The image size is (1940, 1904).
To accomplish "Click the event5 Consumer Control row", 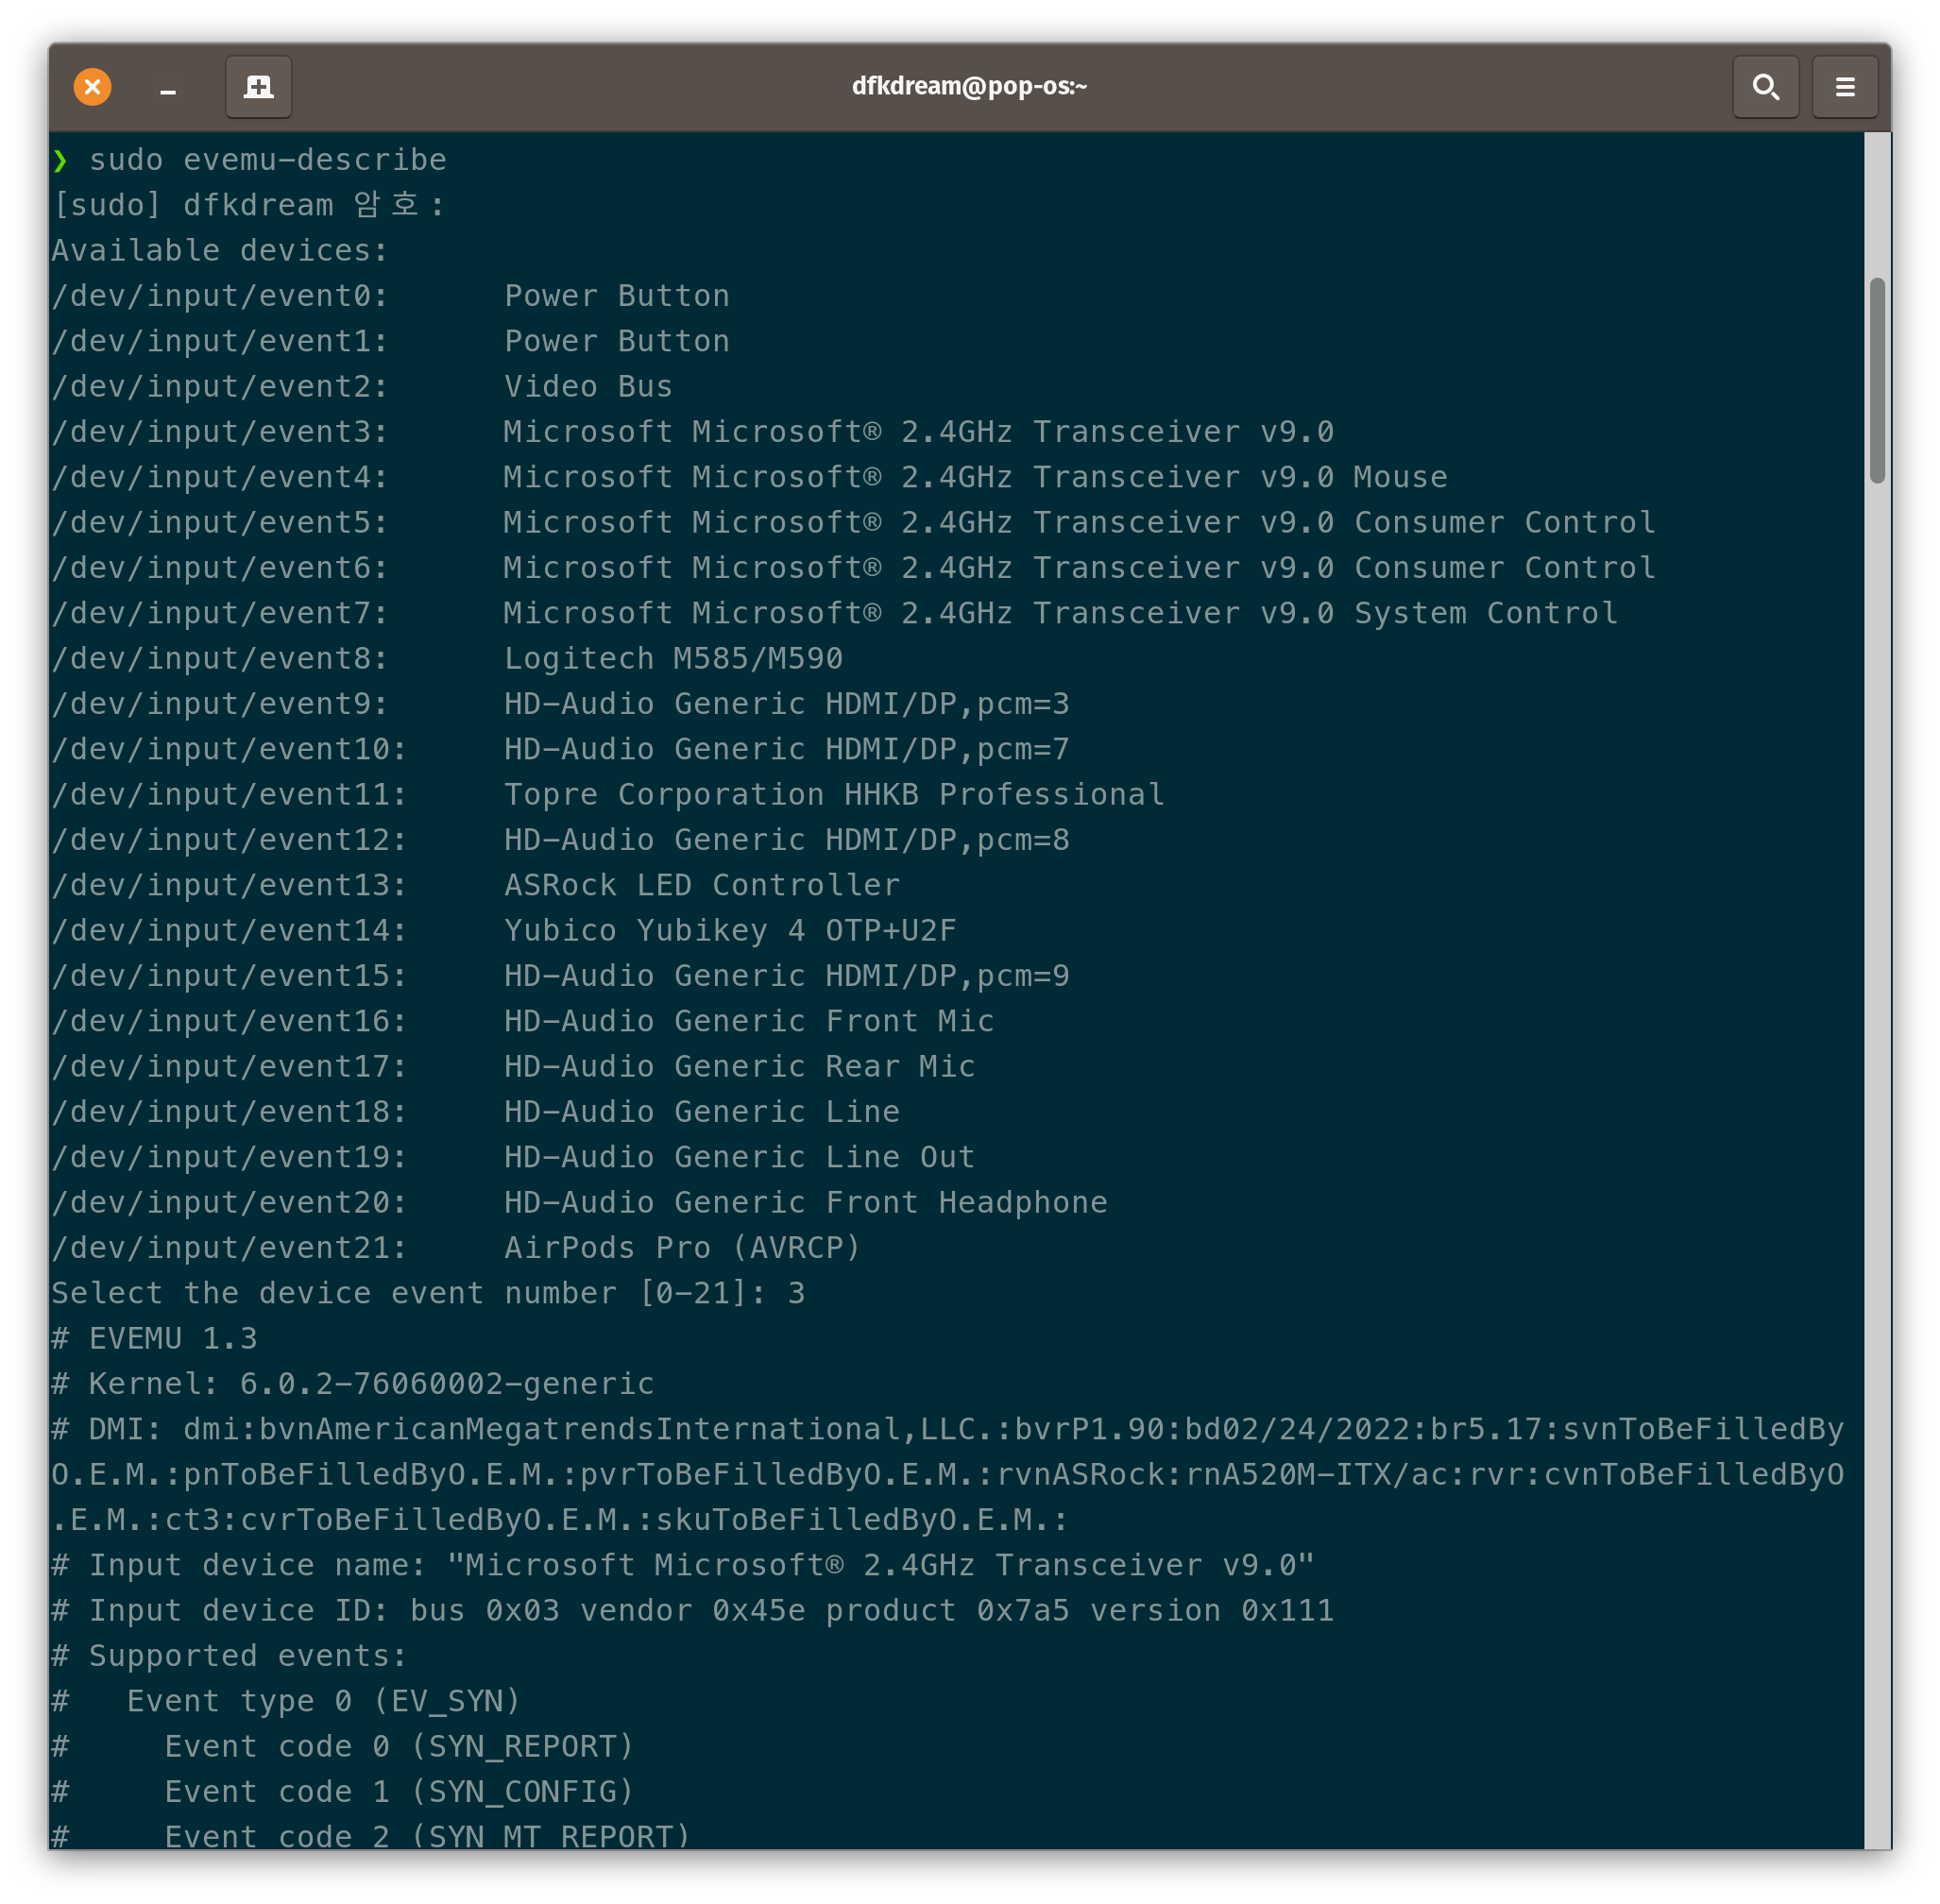I will pos(854,522).
